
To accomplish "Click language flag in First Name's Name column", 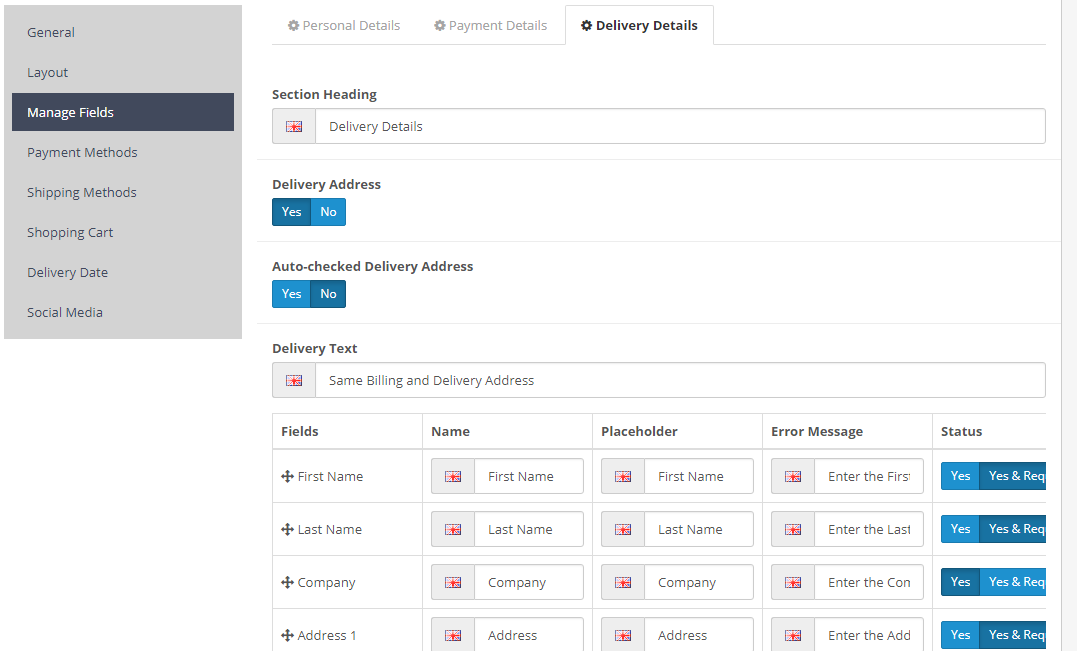I will click(x=453, y=477).
